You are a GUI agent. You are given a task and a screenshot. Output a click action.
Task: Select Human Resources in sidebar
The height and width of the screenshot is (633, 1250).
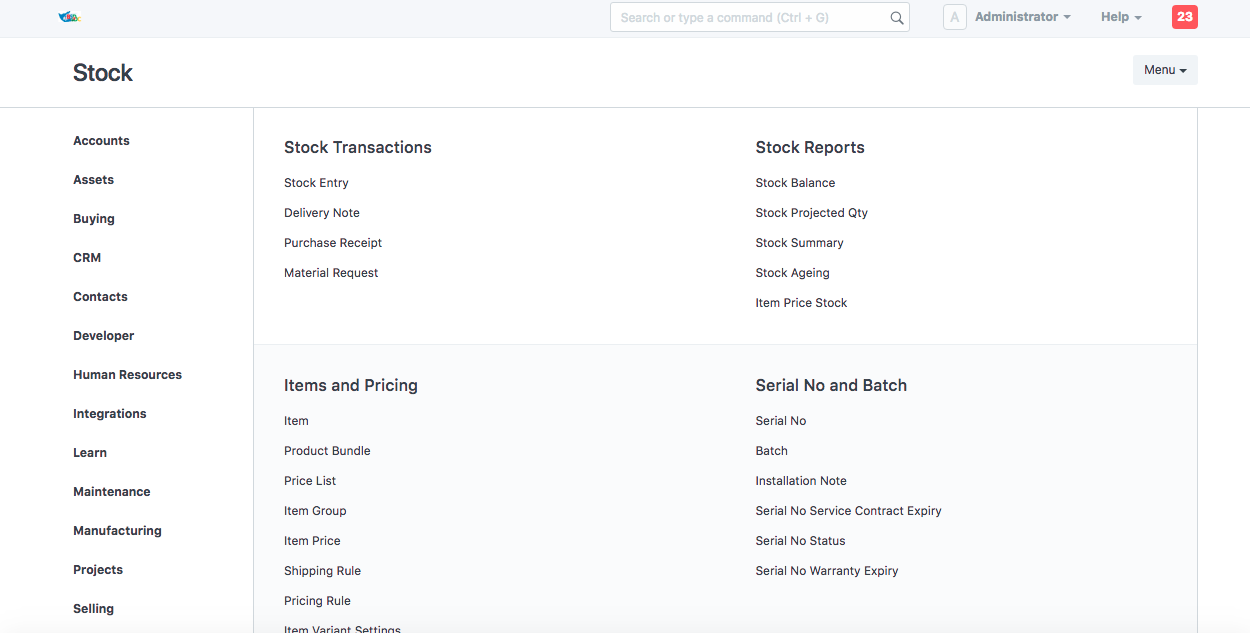click(127, 375)
